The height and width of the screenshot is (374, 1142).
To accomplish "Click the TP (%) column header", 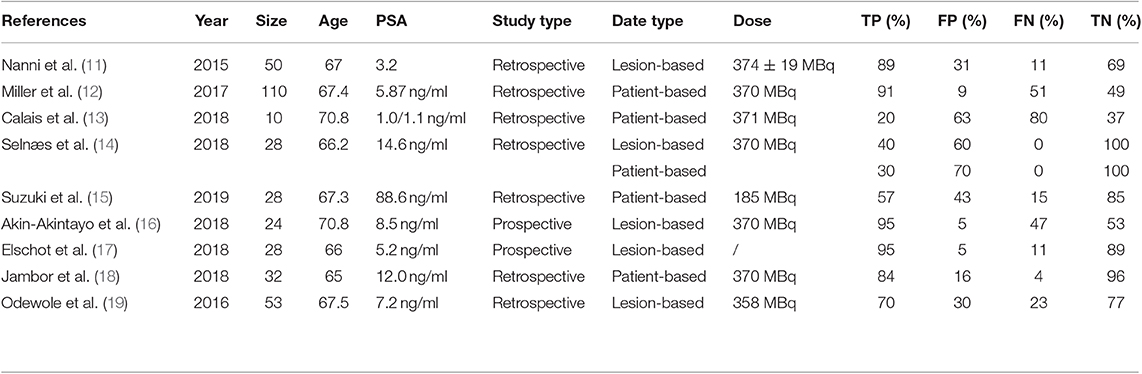I will tap(884, 21).
